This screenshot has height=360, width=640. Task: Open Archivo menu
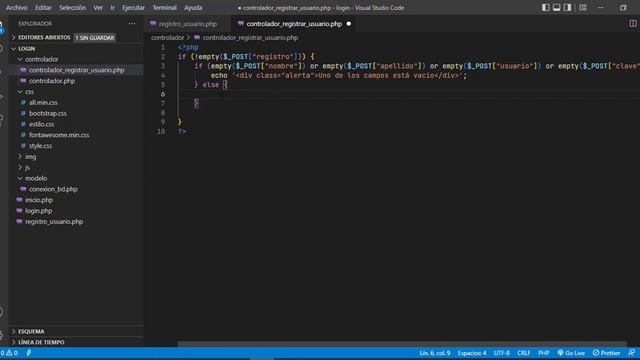pyautogui.click(x=17, y=8)
